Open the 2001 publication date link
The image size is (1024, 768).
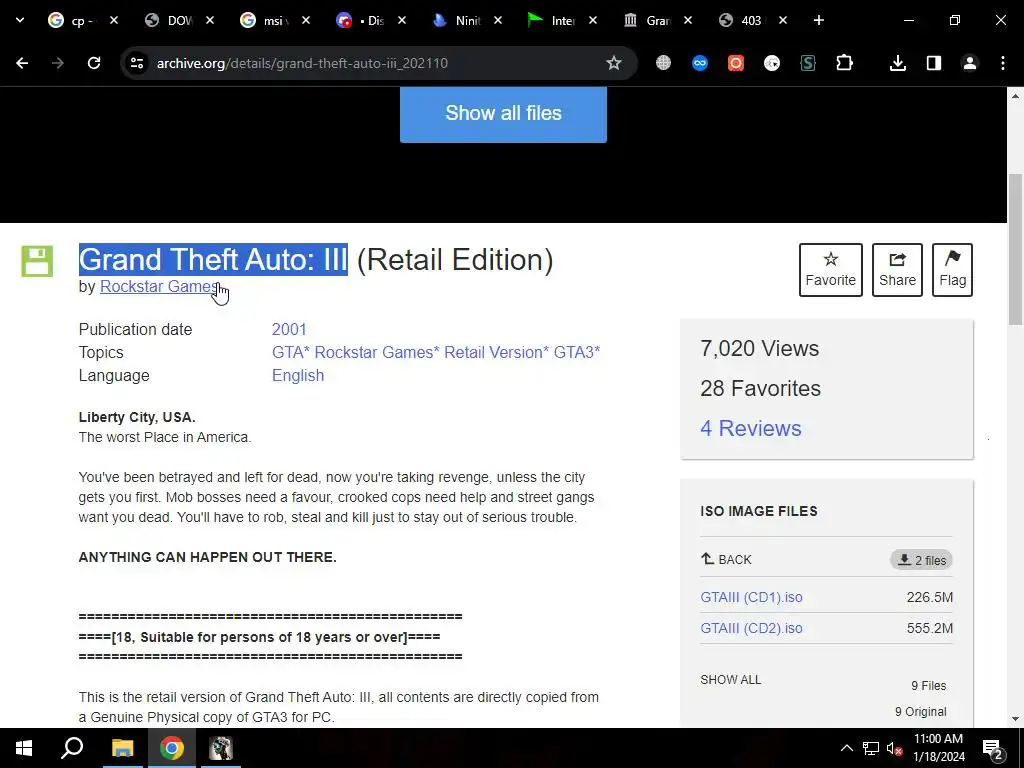pos(289,329)
